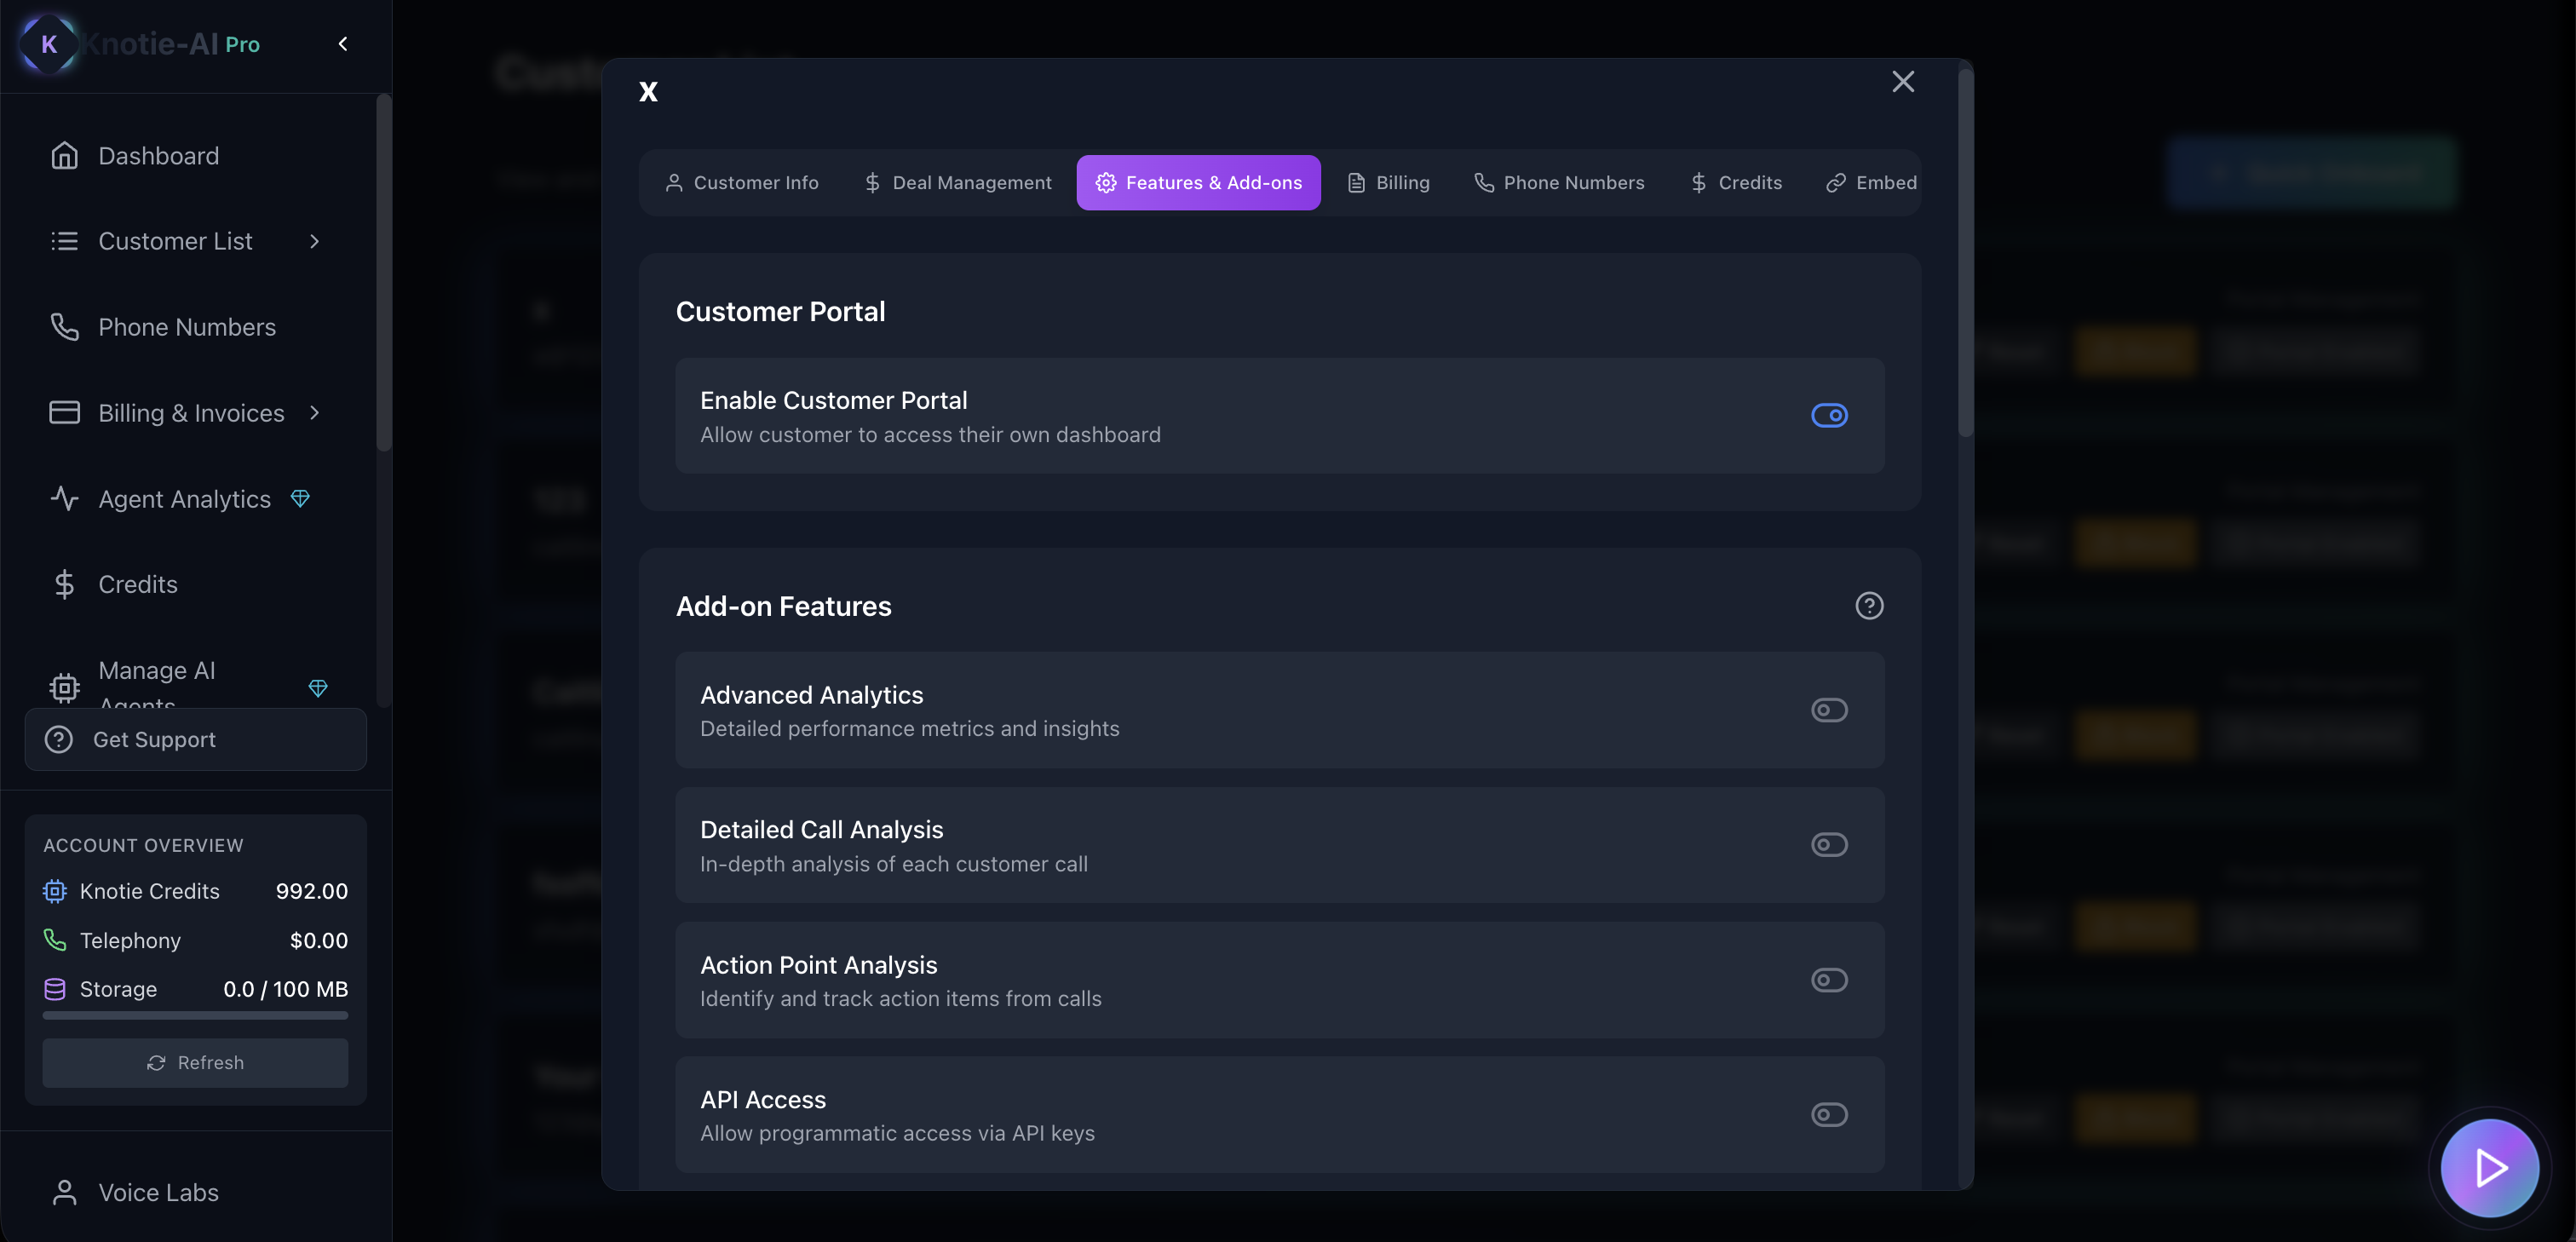Click the Credits dollar icon in sidebar
The image size is (2576, 1242).
point(64,584)
